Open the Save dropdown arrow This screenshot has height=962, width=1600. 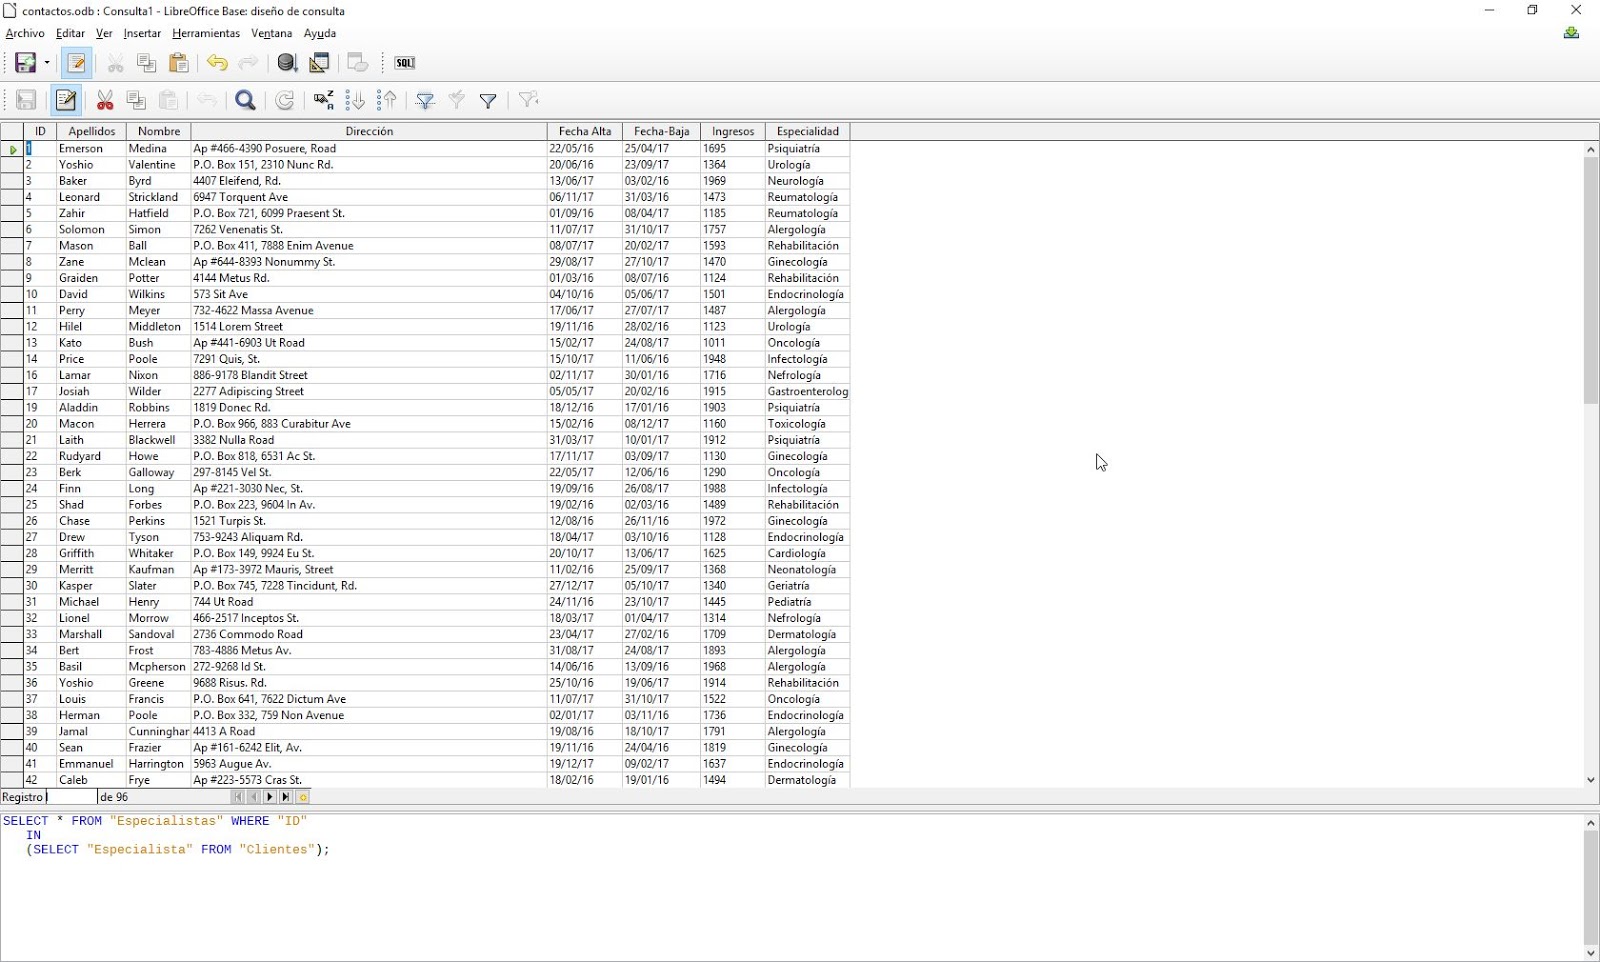pos(45,62)
